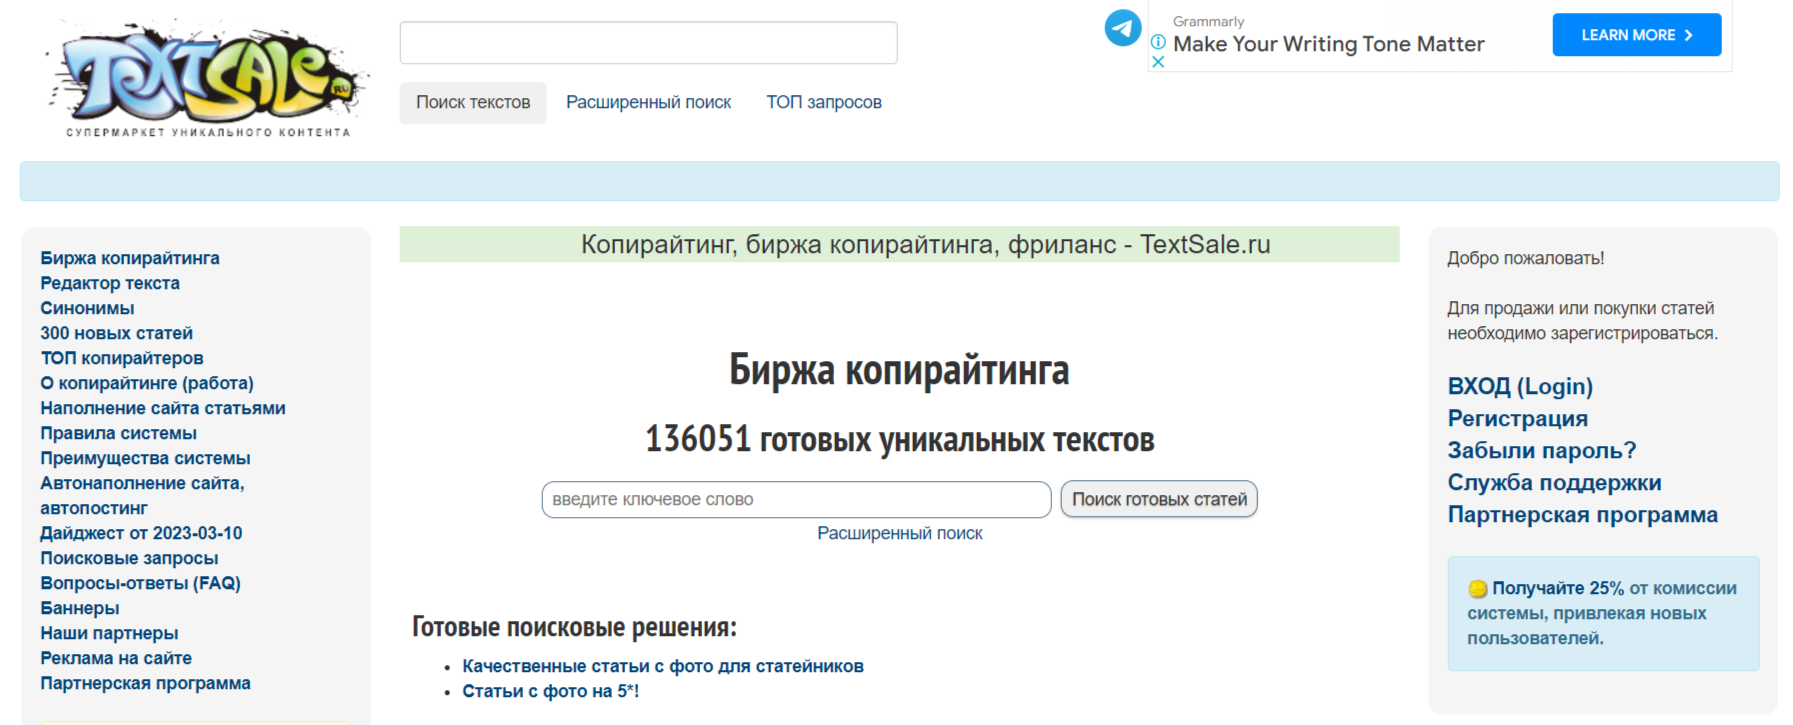
Task: Click the Grammarly ad headline text
Action: (1328, 44)
